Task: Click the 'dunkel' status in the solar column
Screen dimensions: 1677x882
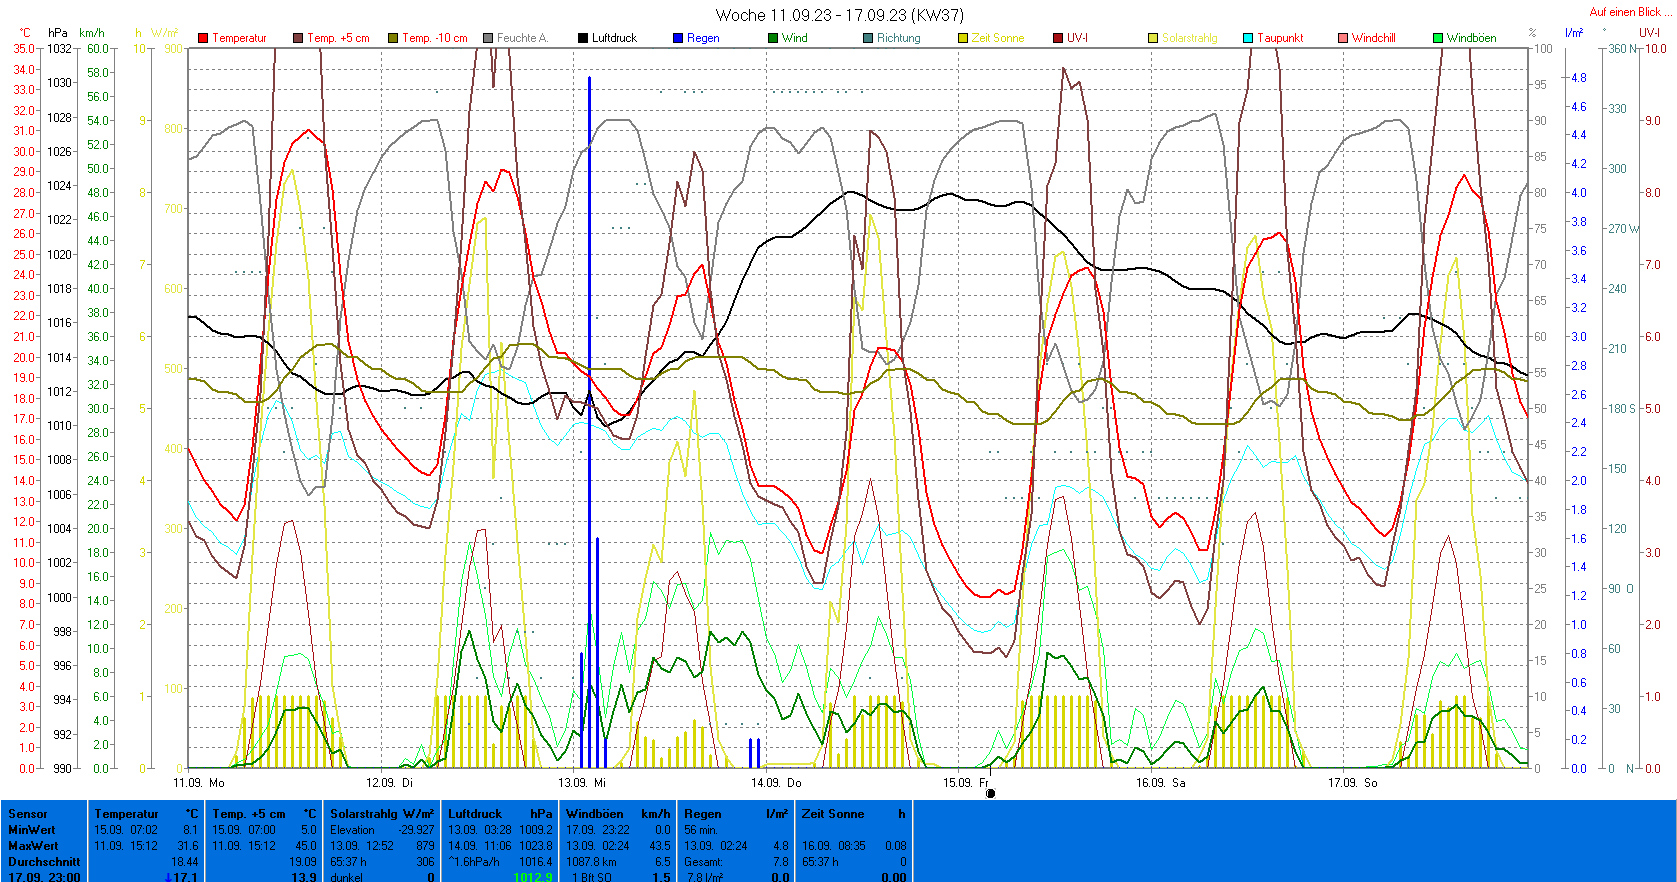Action: point(346,877)
